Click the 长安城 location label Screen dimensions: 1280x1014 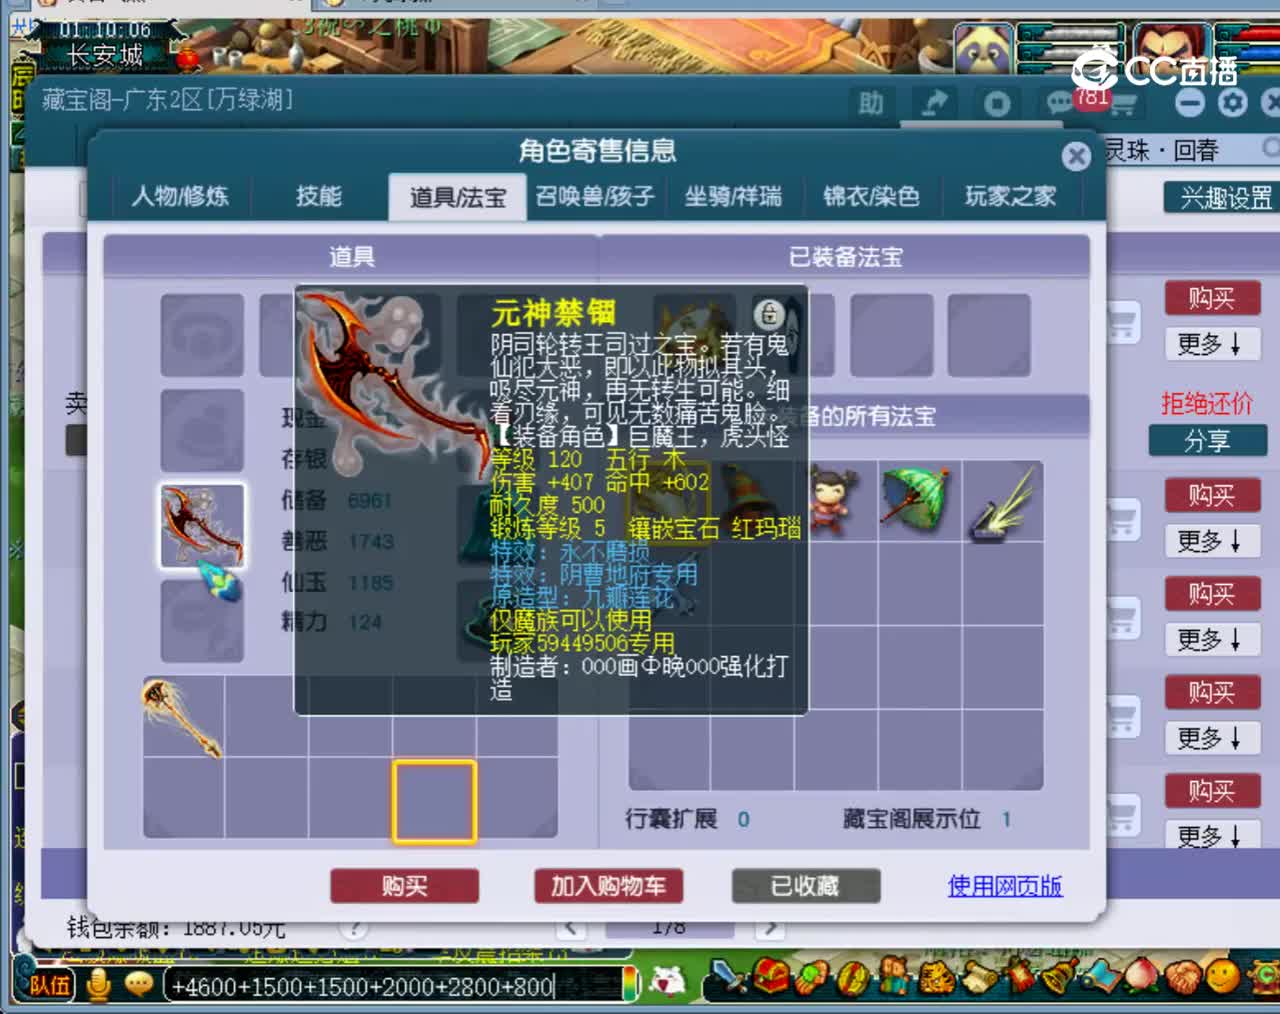click(x=106, y=56)
